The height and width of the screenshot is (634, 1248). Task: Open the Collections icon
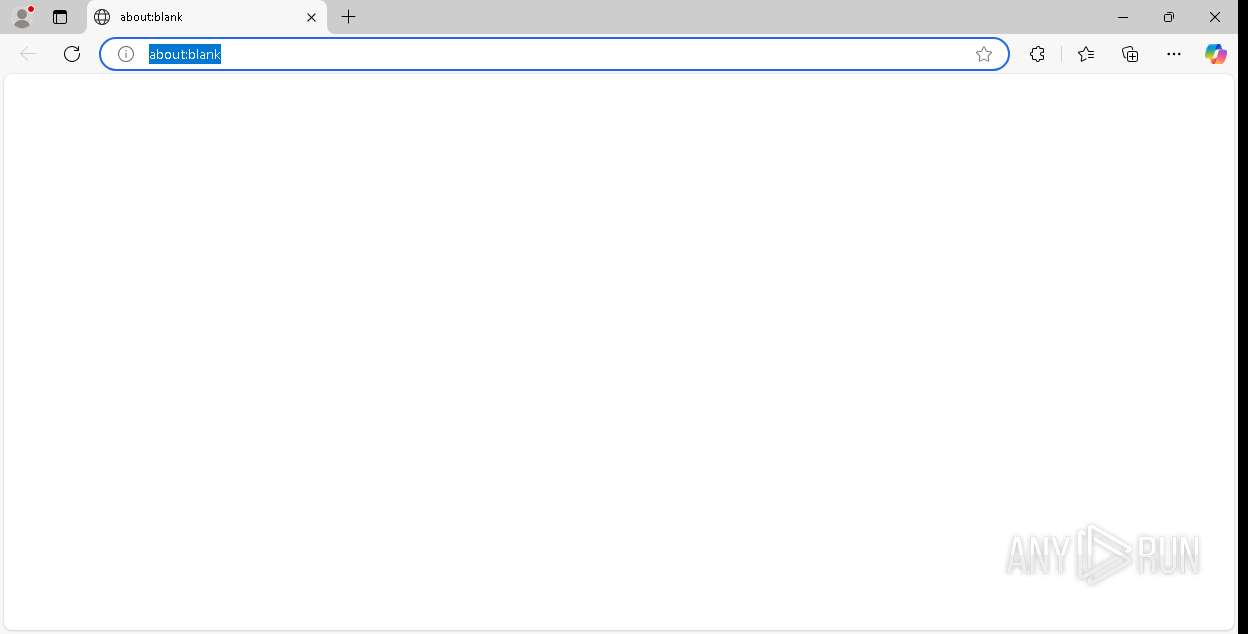point(1130,54)
